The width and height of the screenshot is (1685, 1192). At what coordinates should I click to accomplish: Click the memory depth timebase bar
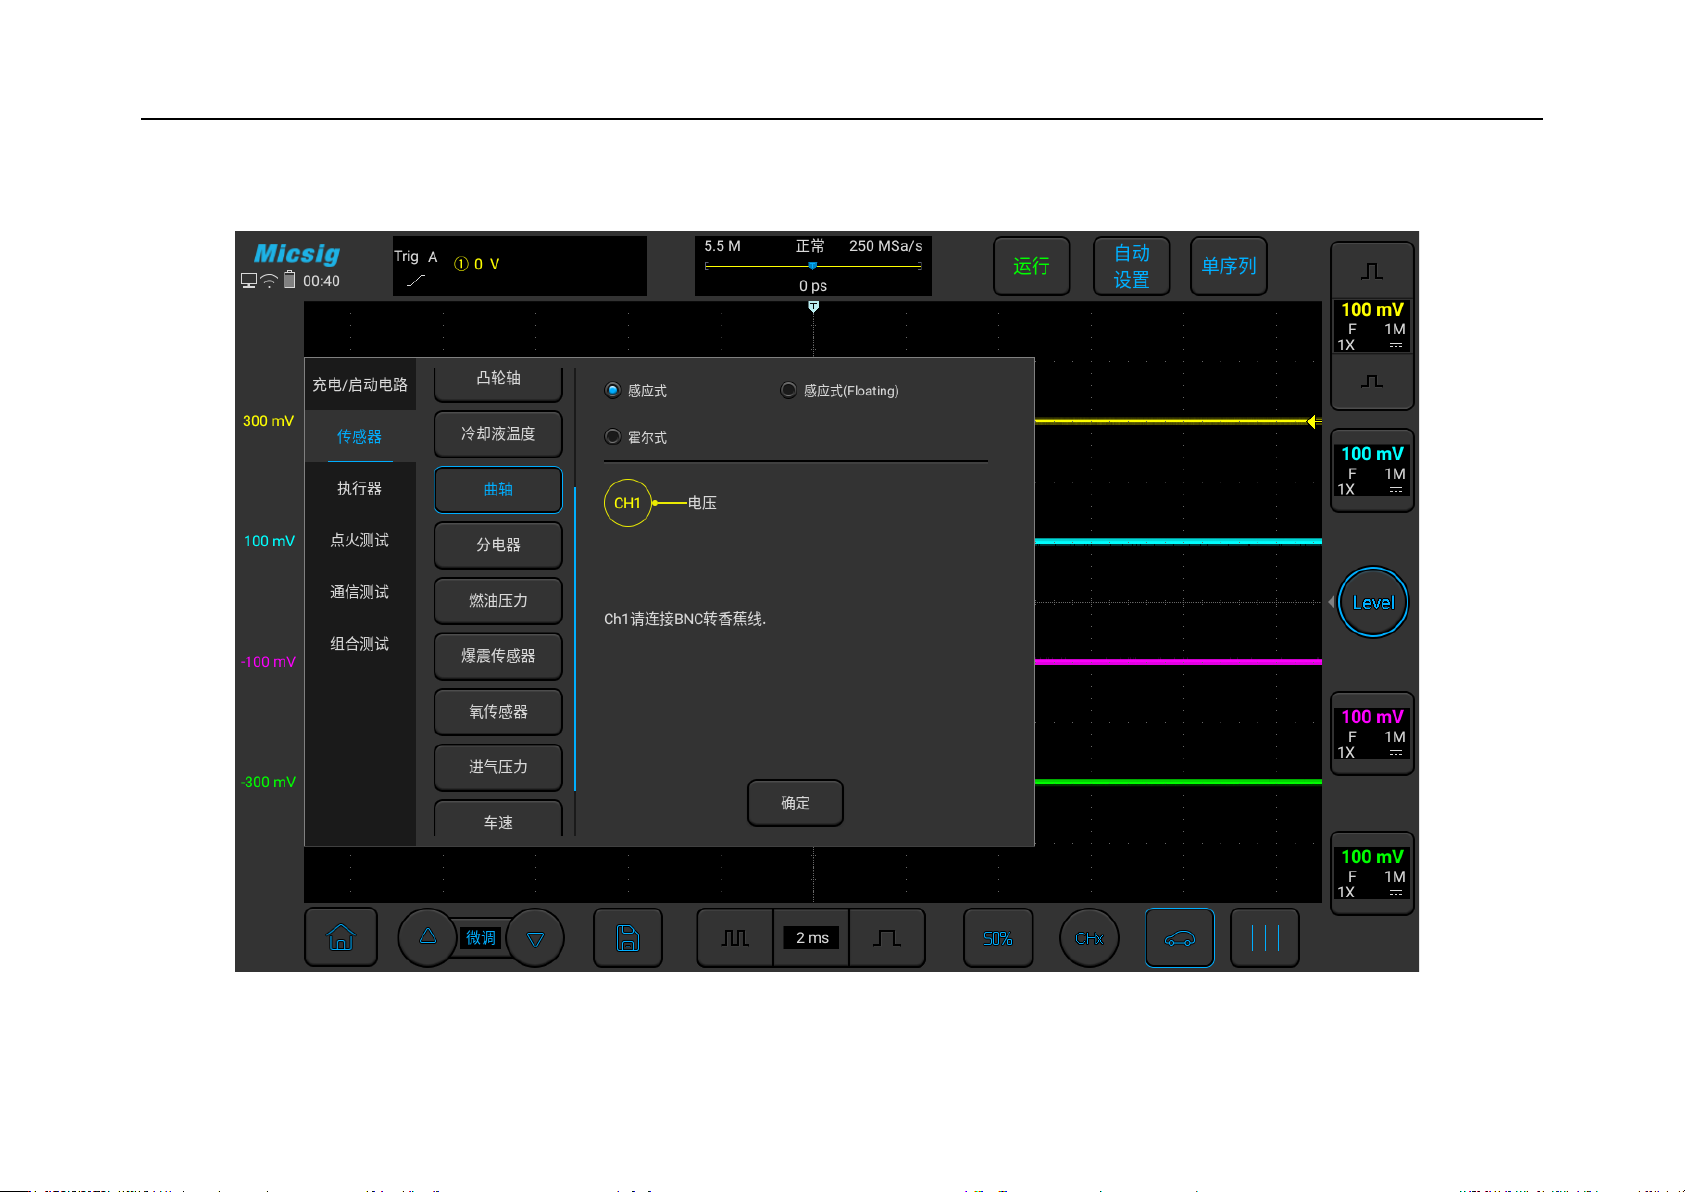813,266
